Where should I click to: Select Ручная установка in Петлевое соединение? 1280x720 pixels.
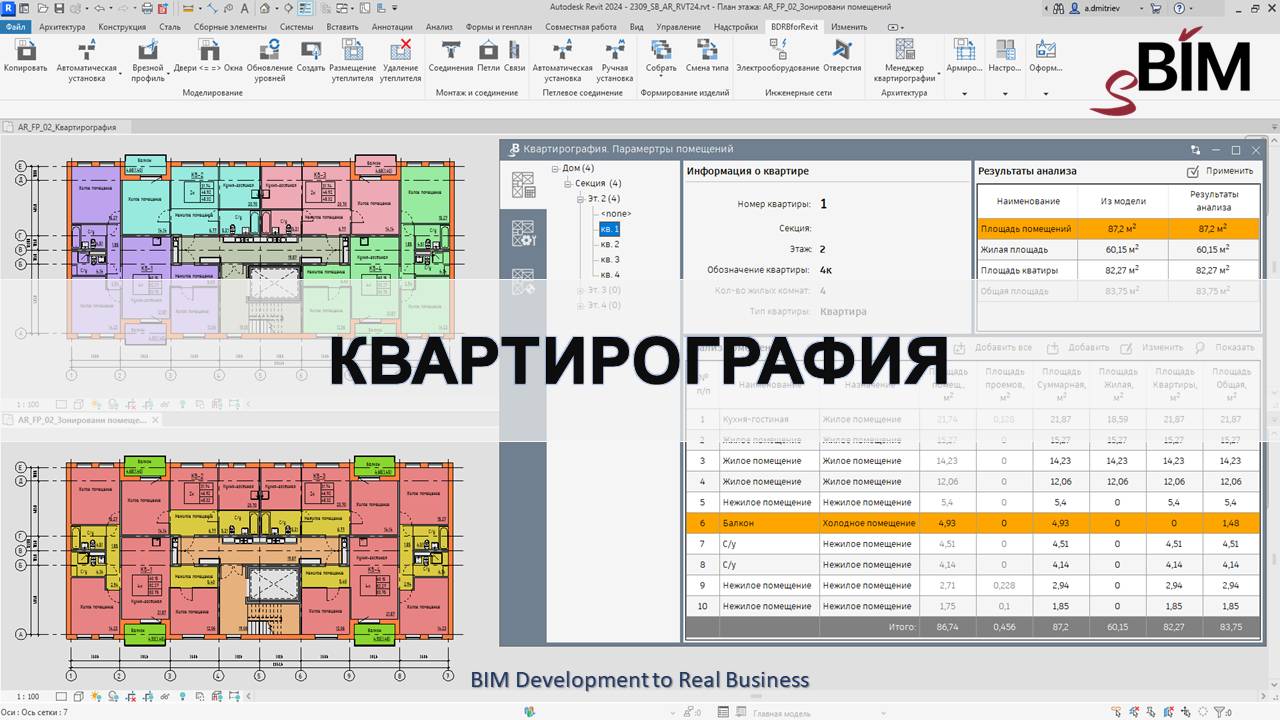click(615, 61)
